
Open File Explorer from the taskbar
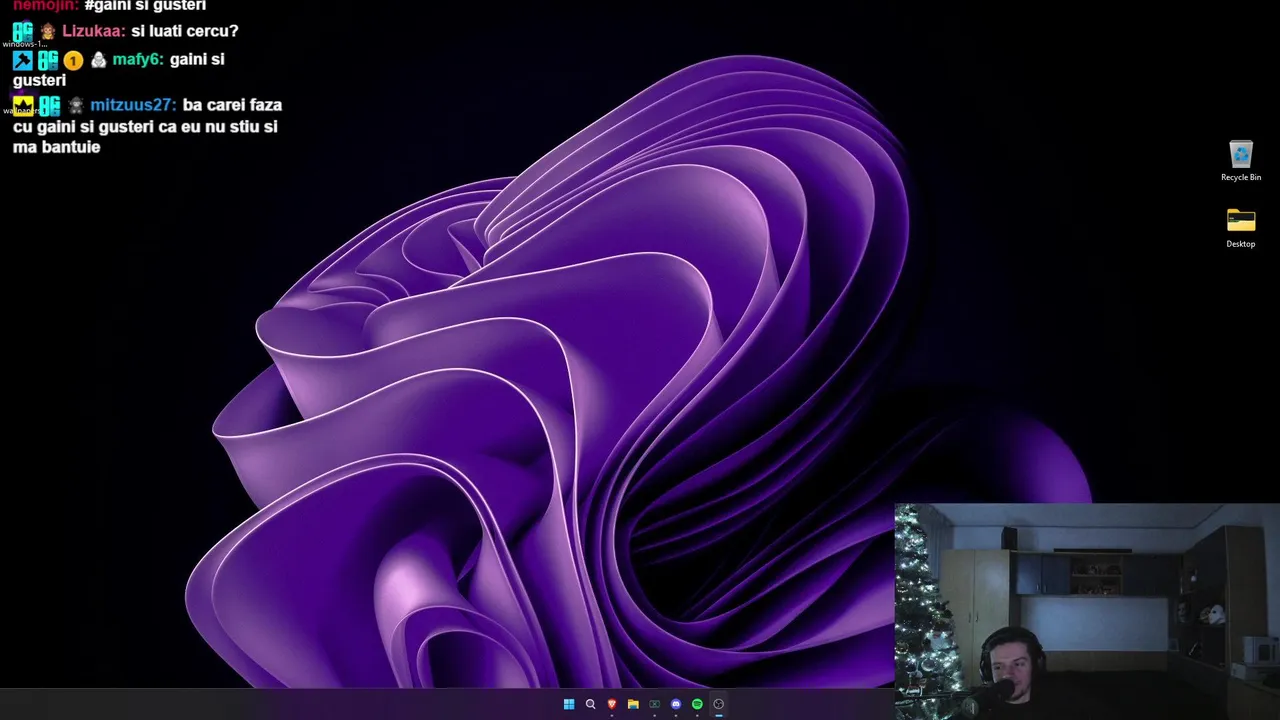(x=633, y=704)
